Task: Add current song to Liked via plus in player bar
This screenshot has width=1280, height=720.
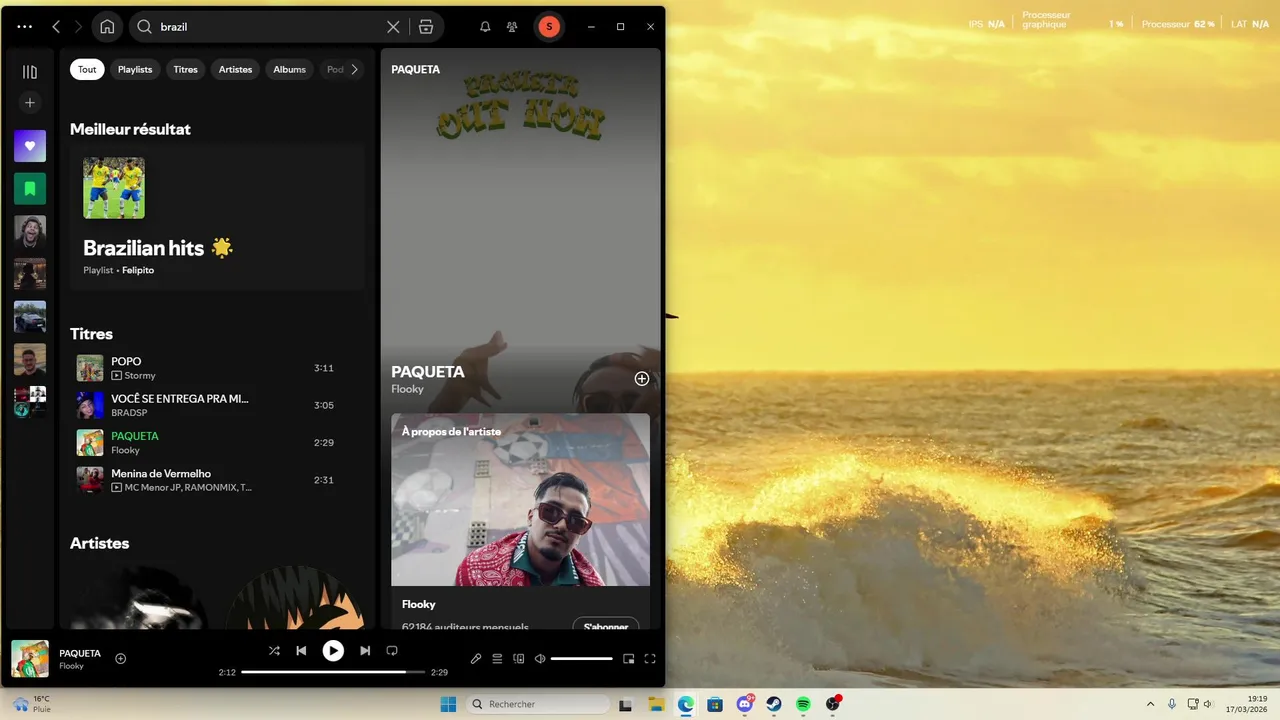Action: [121, 658]
